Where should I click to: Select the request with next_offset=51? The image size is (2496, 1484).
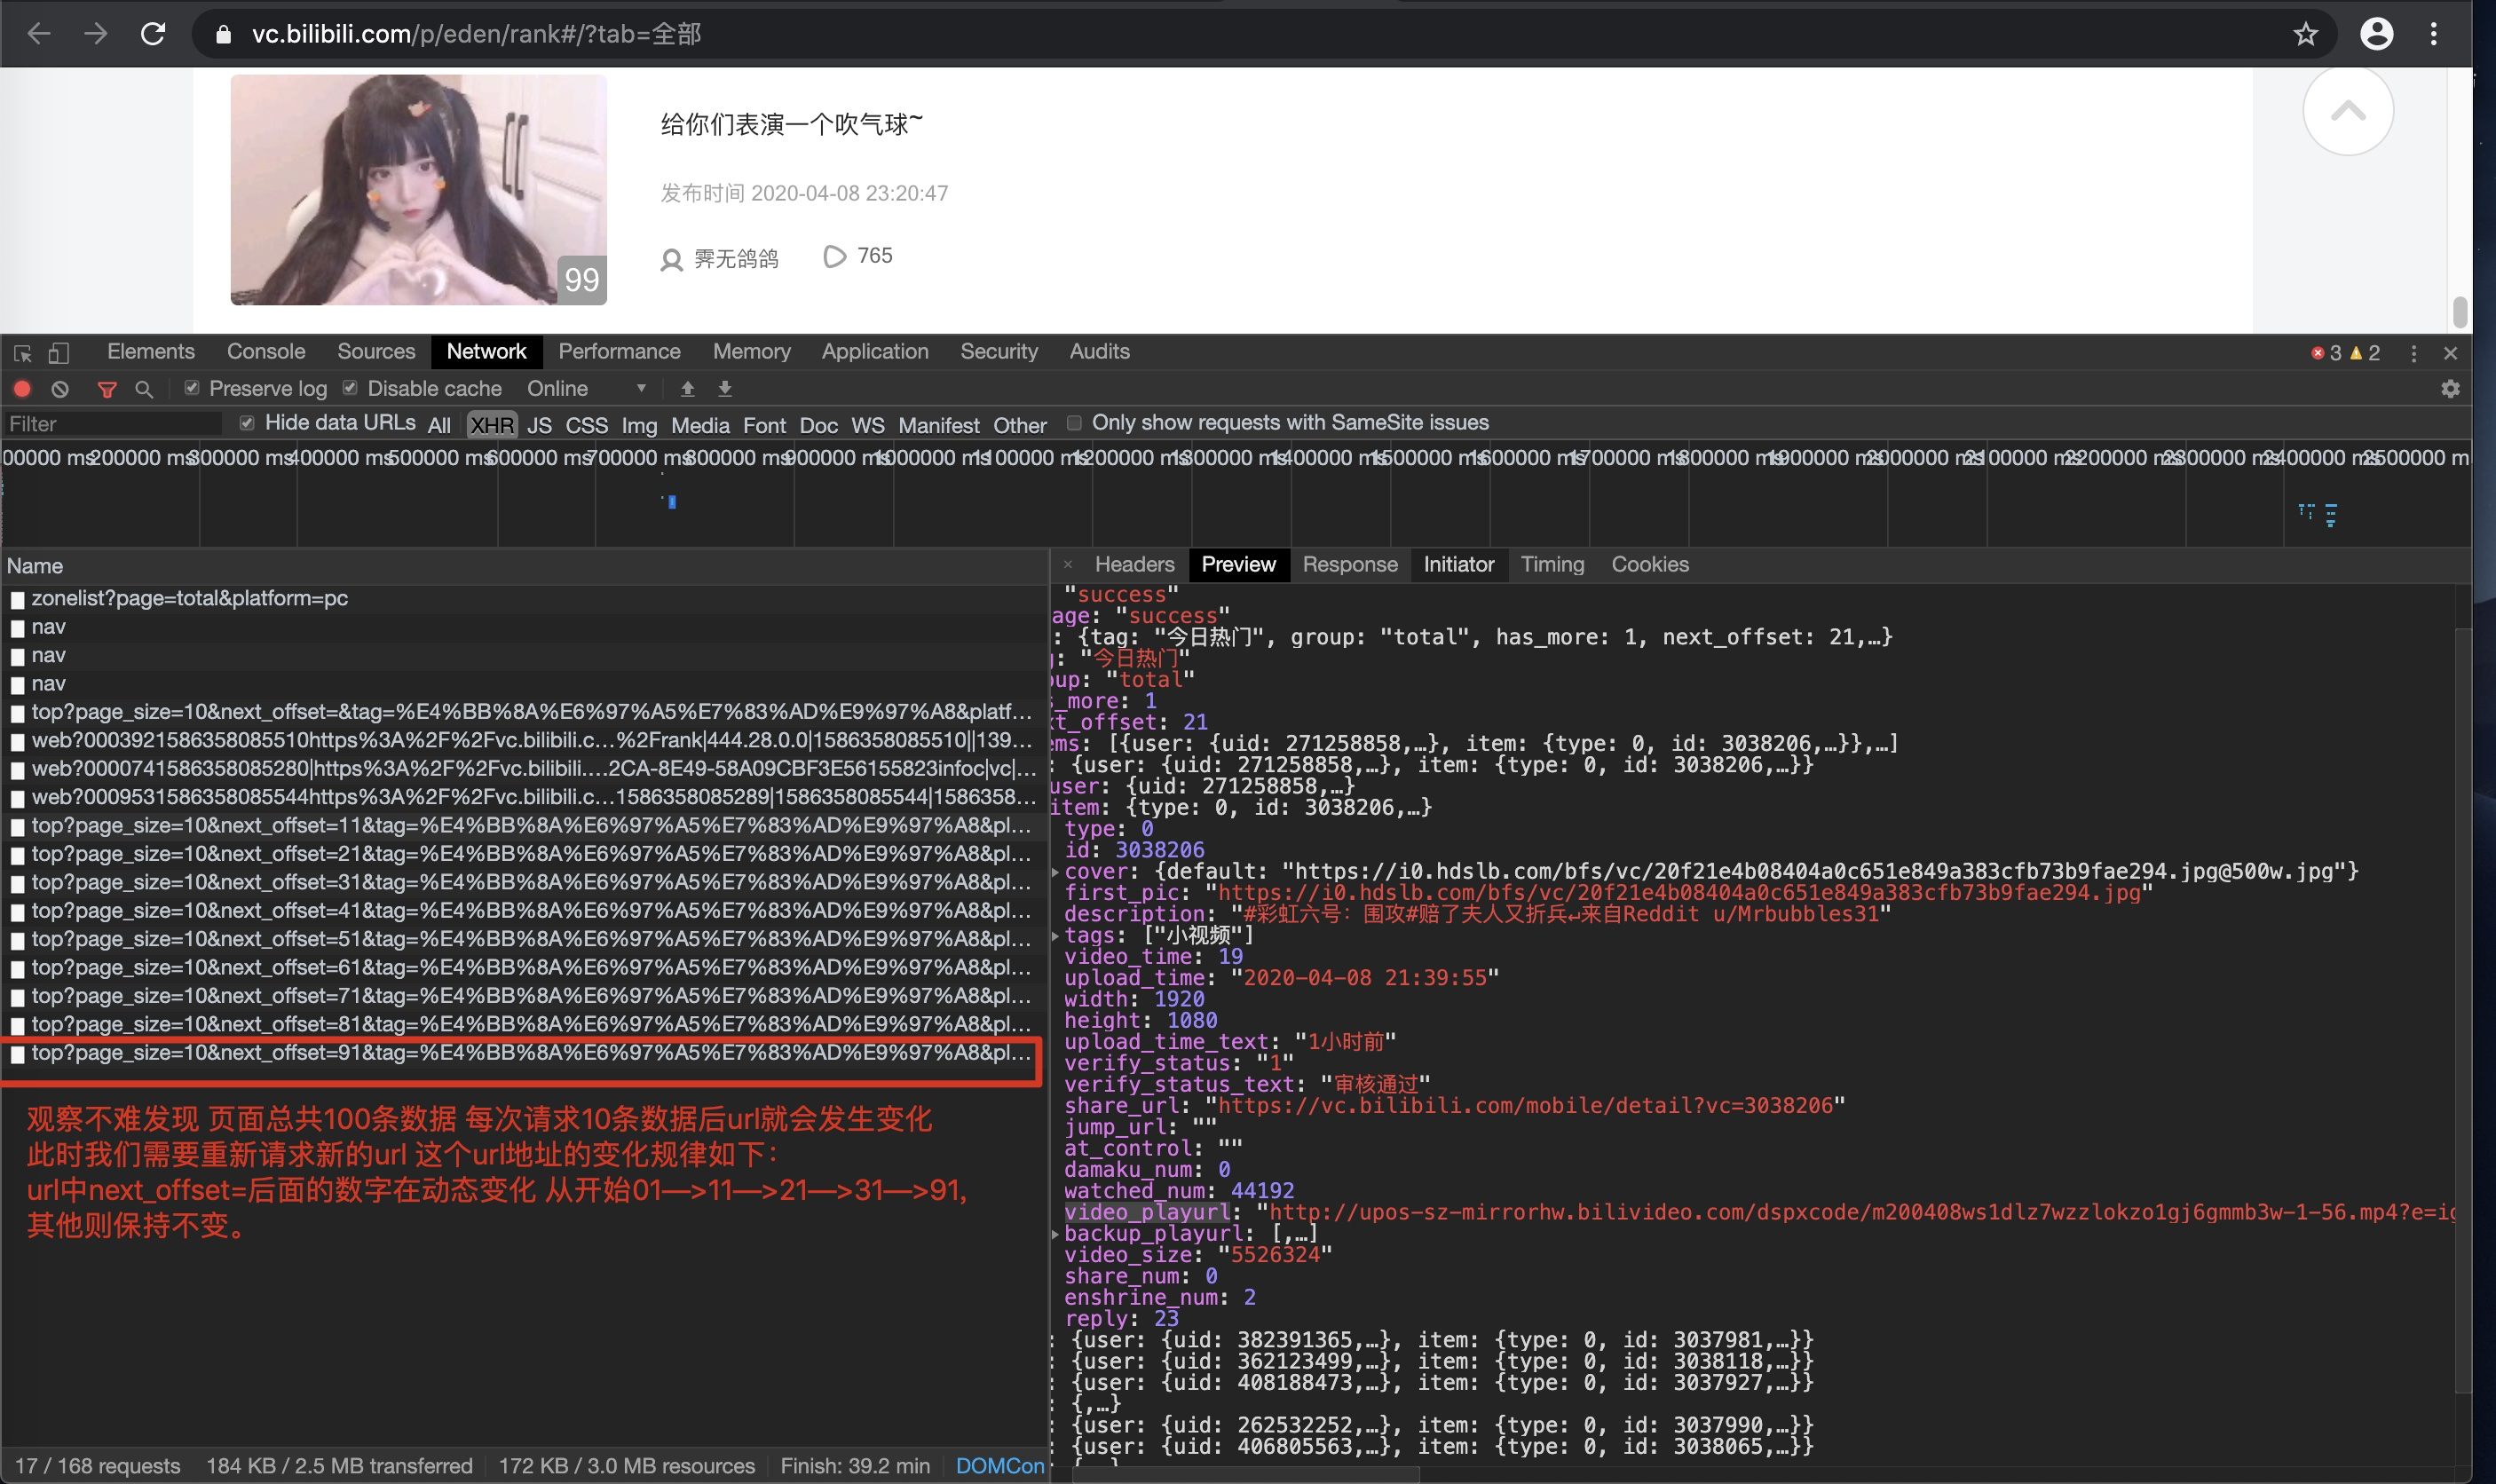(x=524, y=940)
